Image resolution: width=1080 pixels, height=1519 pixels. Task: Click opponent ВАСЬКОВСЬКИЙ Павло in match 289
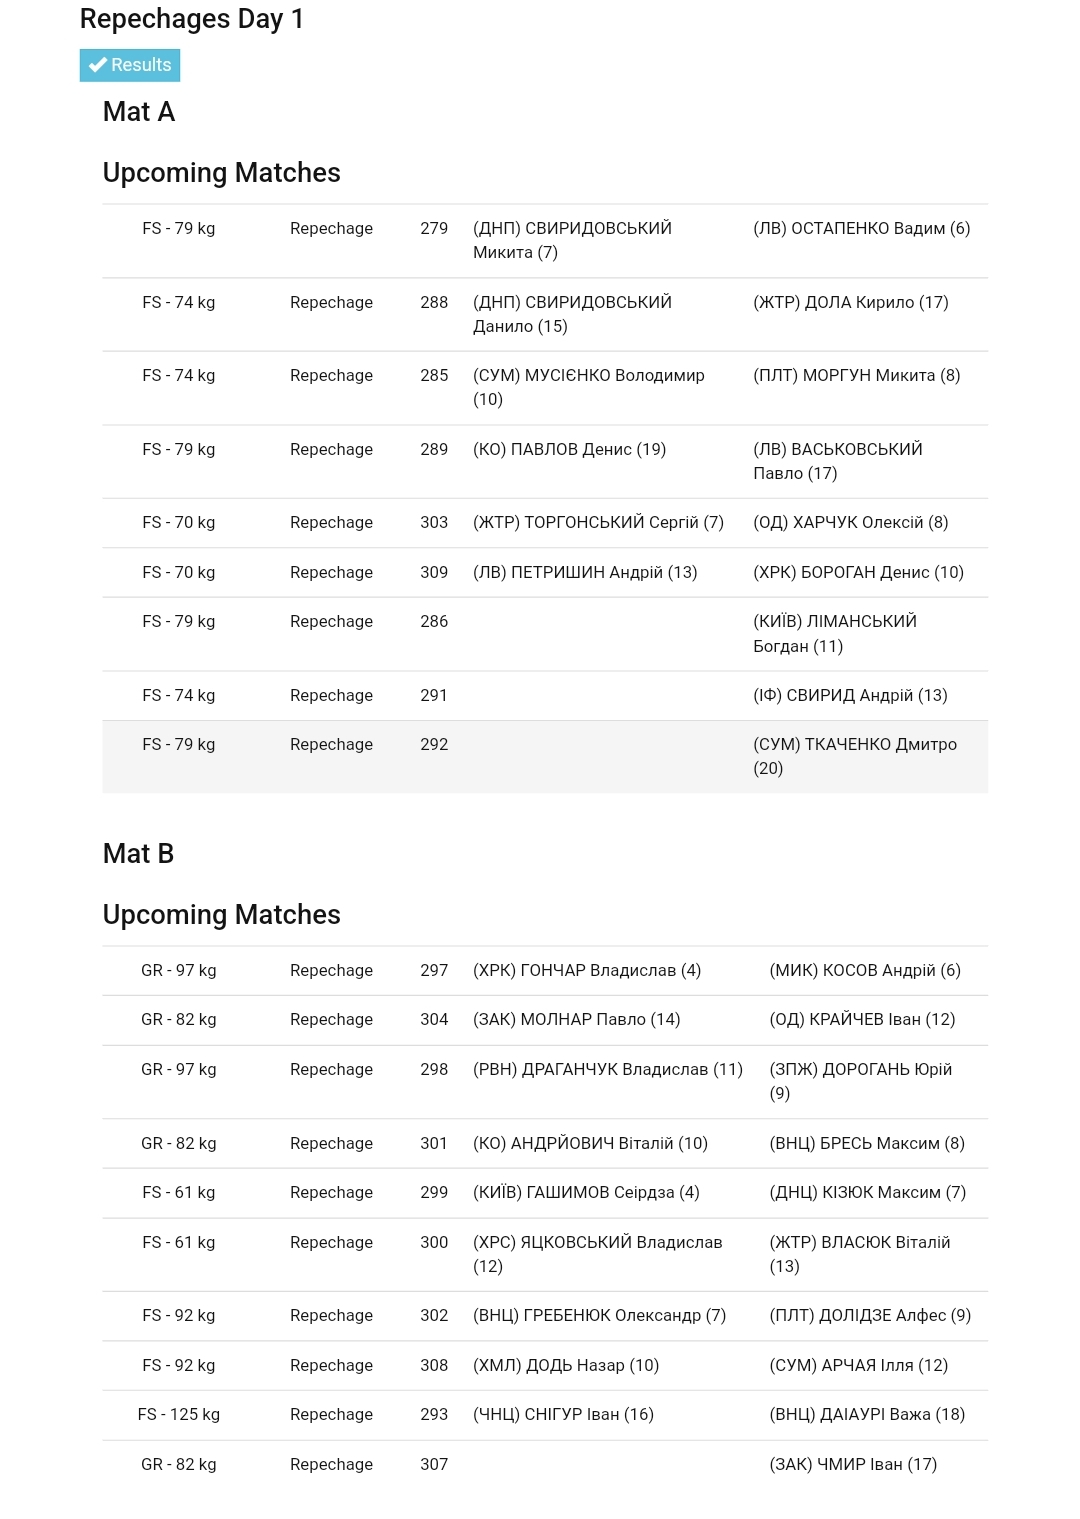[838, 461]
